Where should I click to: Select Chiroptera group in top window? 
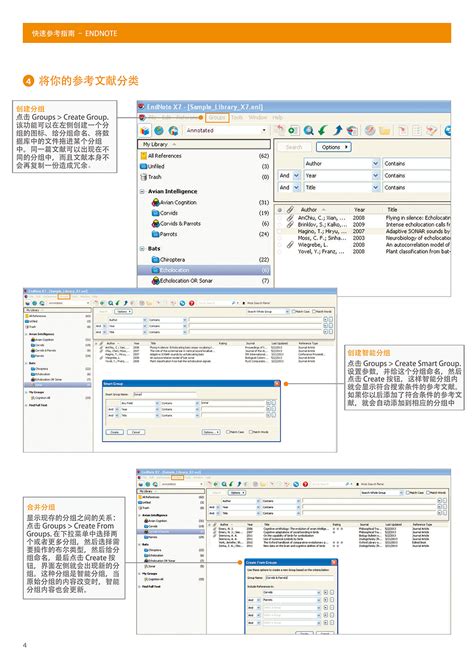[204, 259]
